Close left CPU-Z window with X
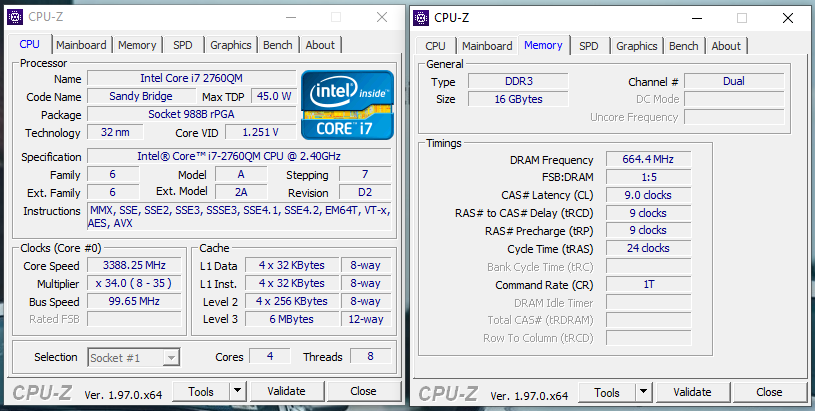Viewport: 815px width, 411px height. pos(382,17)
